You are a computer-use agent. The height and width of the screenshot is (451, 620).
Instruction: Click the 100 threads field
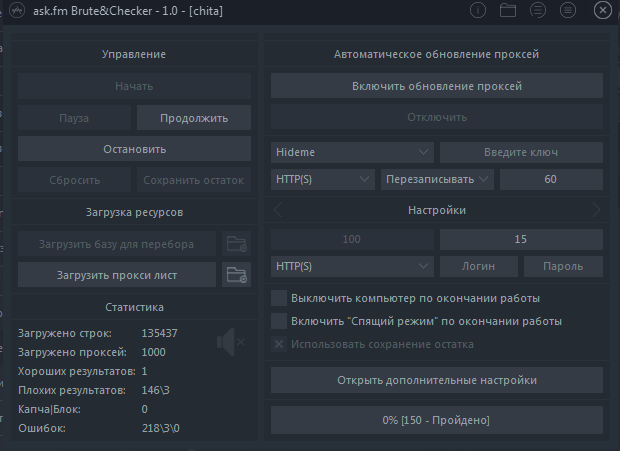coord(352,239)
